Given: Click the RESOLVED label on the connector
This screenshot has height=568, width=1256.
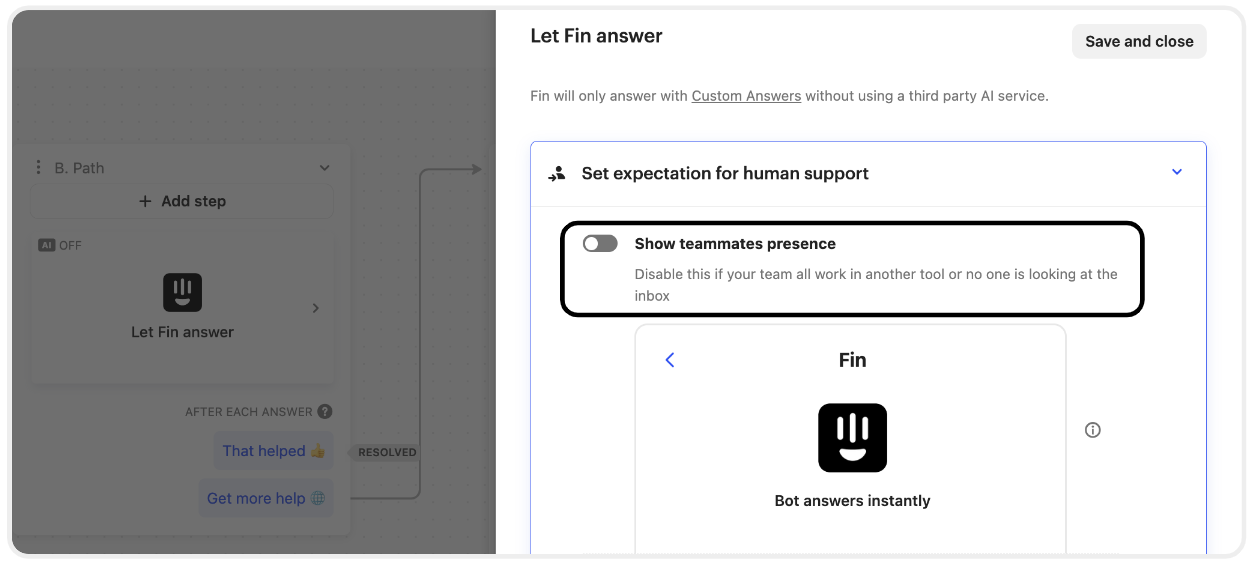Looking at the screenshot, I should (387, 452).
